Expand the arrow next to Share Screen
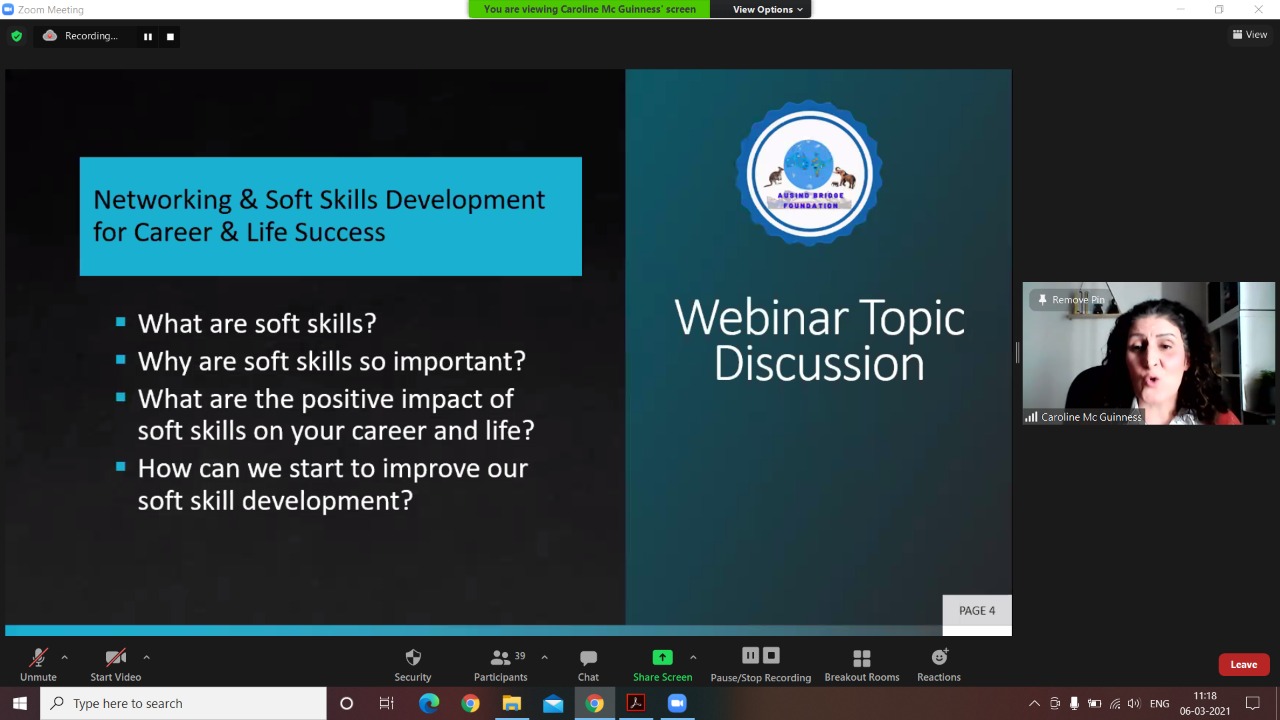 tap(693, 657)
